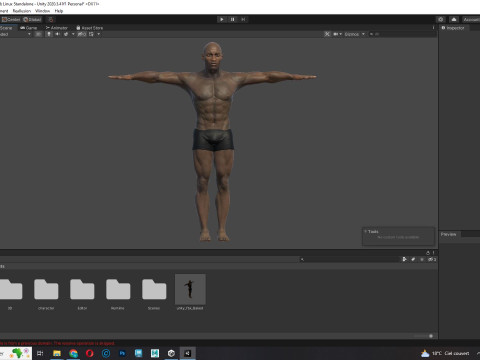Screen dimensions: 480x360
Task: Open Google Chrome from the taskbar
Action: tap(73, 353)
